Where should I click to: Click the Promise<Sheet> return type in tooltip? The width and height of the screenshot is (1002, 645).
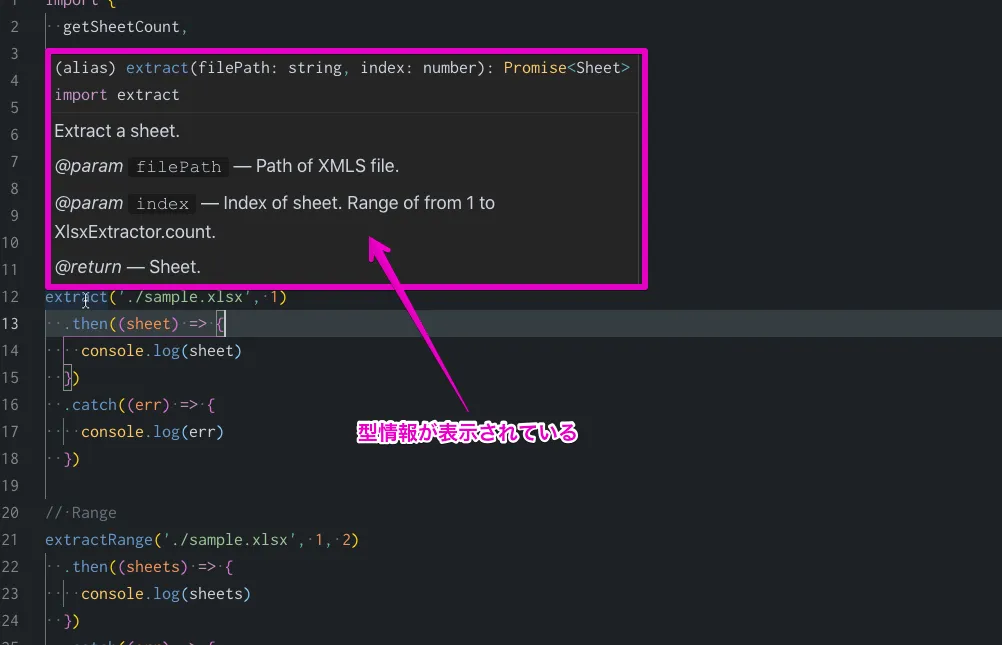click(x=566, y=68)
